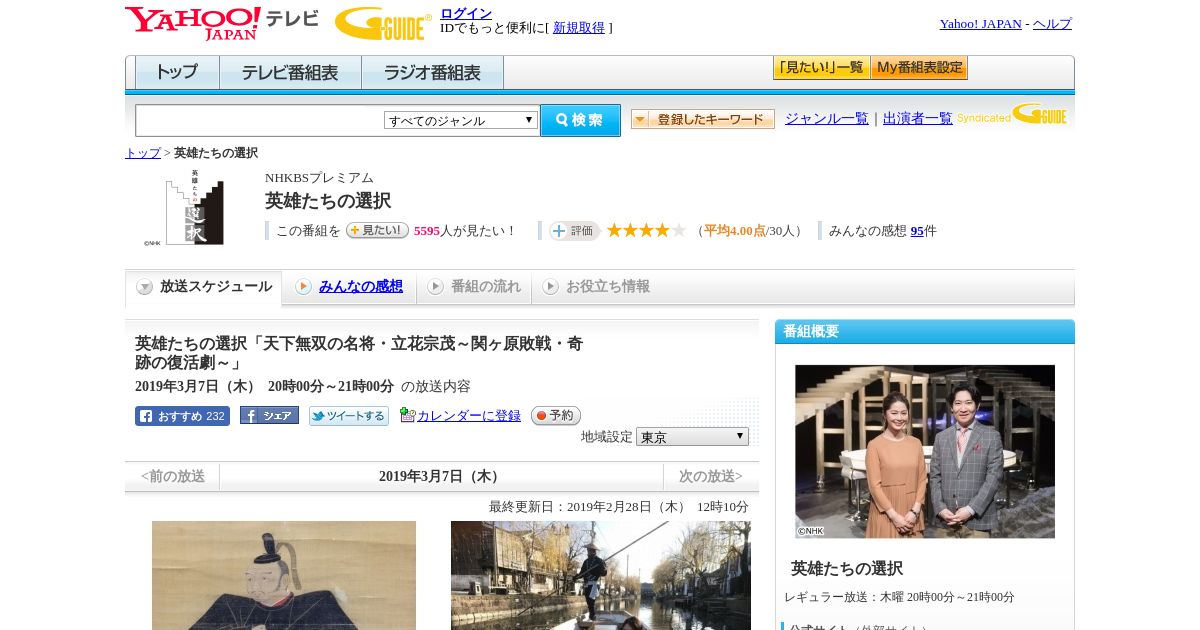Open the ヘルプ link

pos(1052,23)
